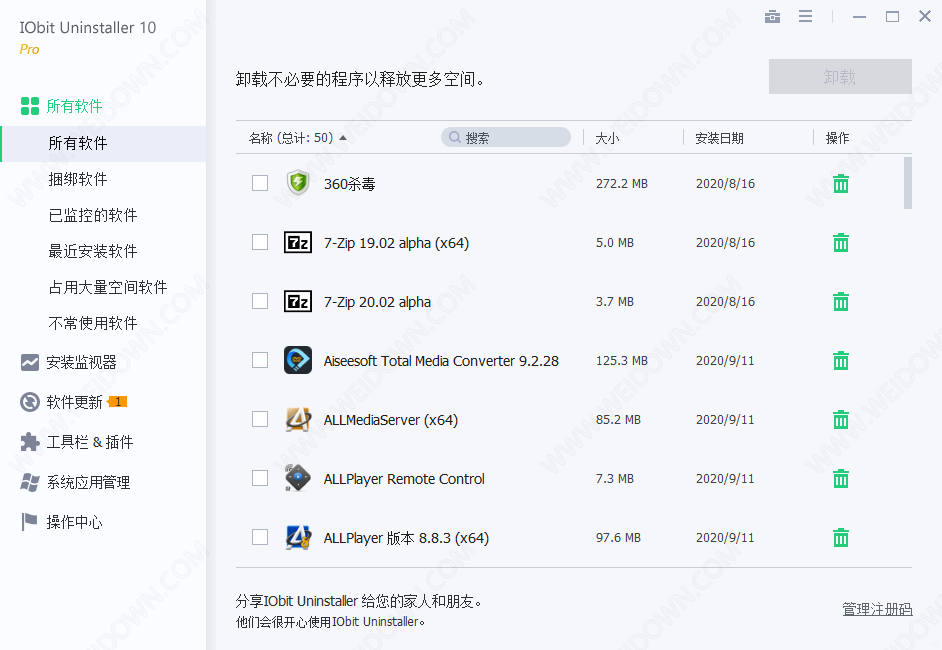Open the toolbox icon in title bar
942x650 pixels.
[772, 17]
